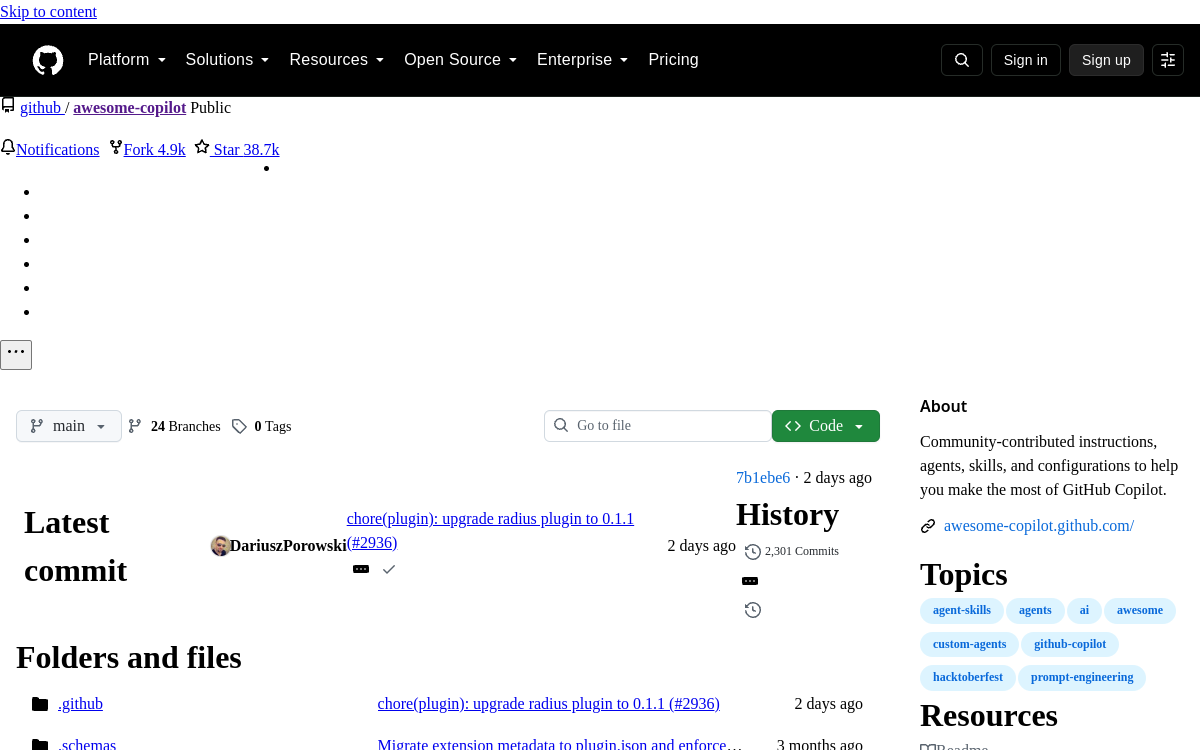Open the three-dot overflow menu button
Image resolution: width=1200 pixels, height=750 pixels.
(x=16, y=355)
